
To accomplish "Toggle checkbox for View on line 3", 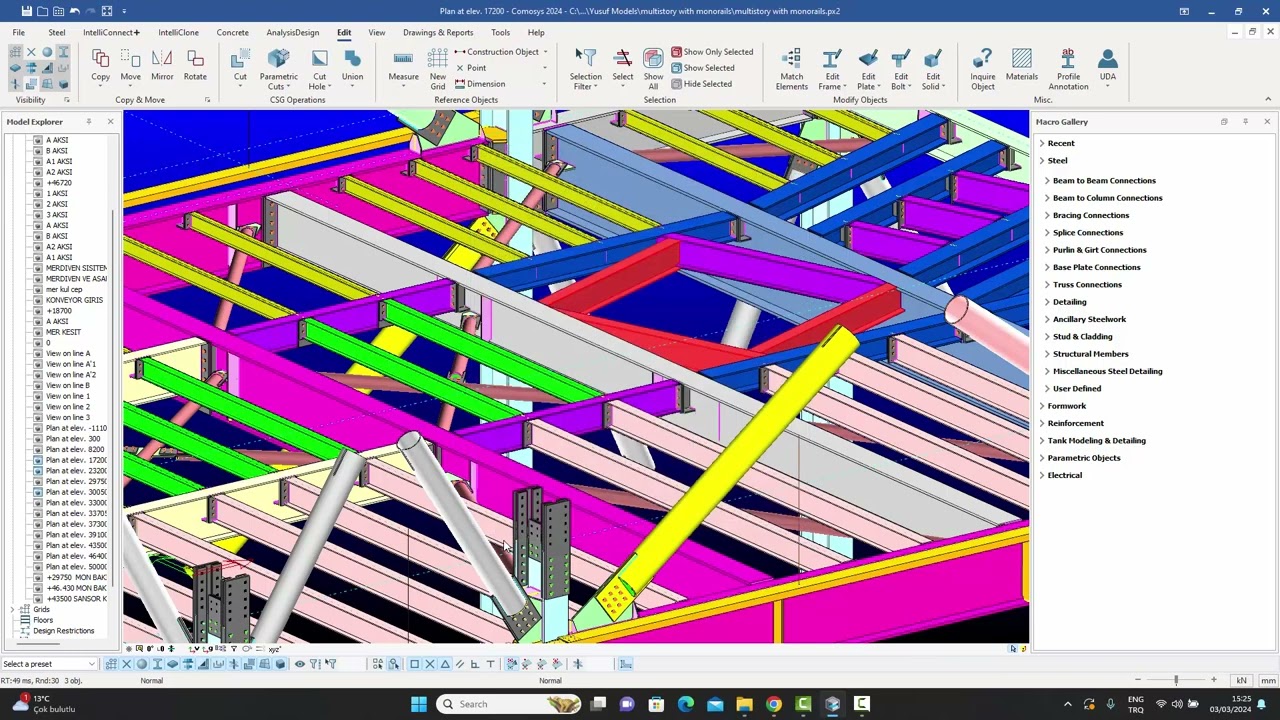I will pyautogui.click(x=38, y=418).
